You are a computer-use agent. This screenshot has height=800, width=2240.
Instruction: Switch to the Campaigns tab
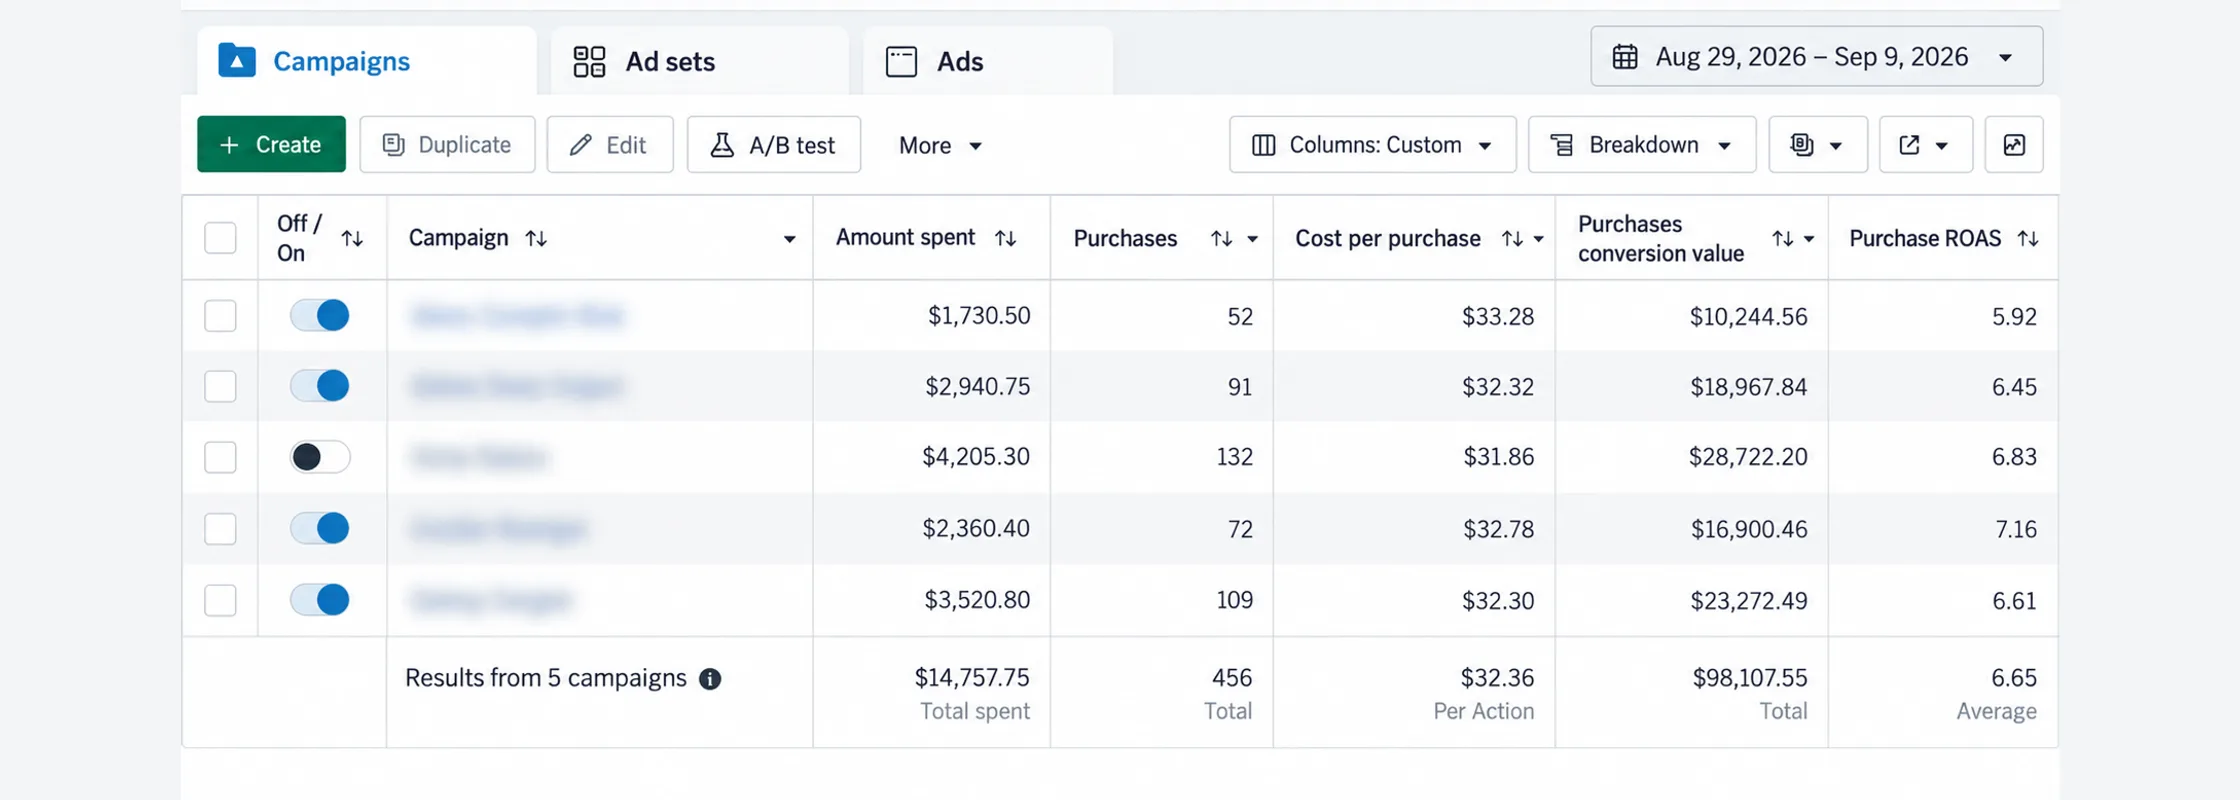coord(367,61)
